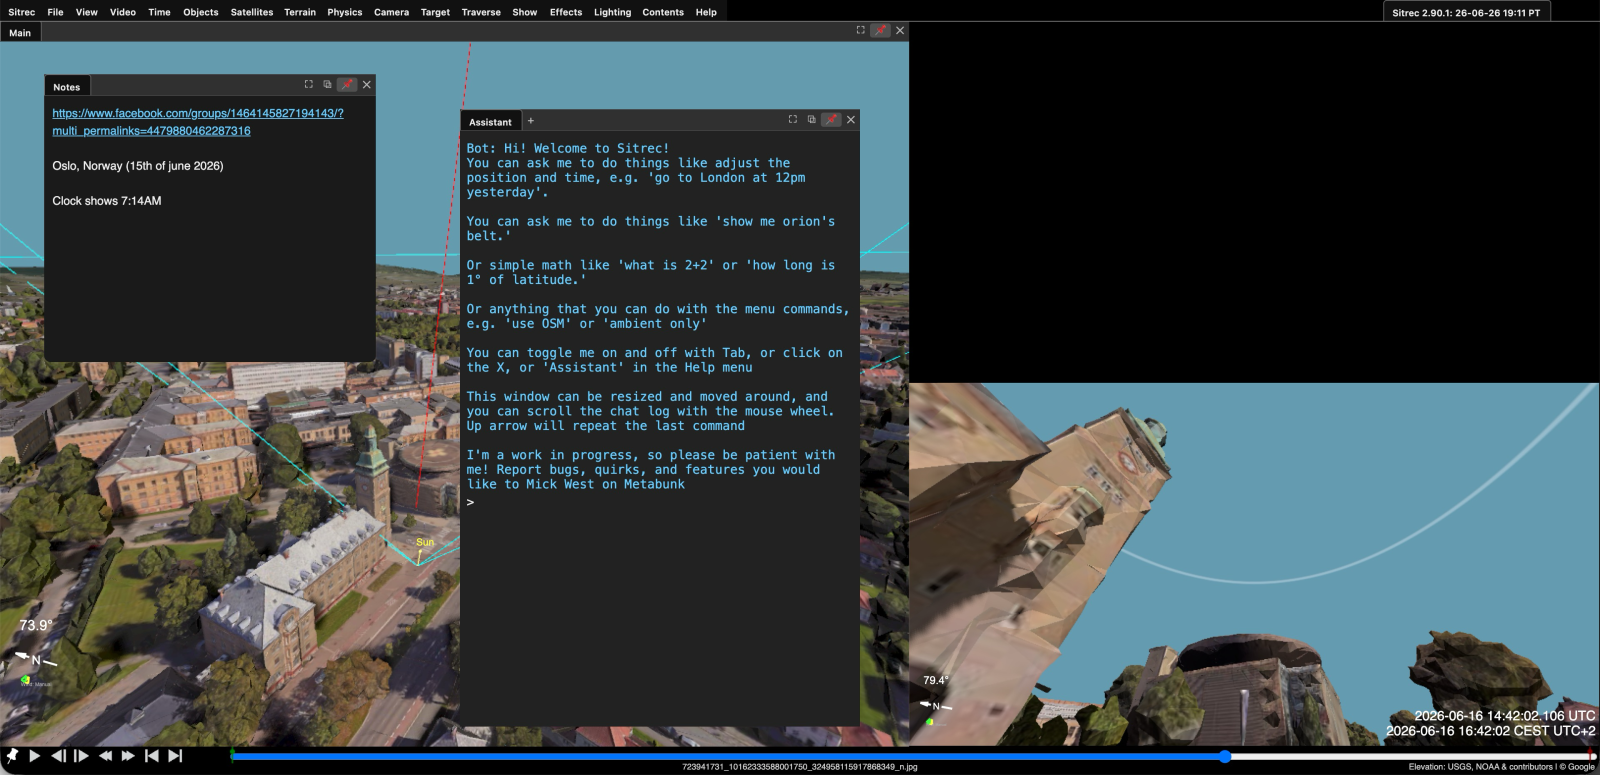Click the CEST UTC+2 local time readout
The height and width of the screenshot is (775, 1600).
click(x=1491, y=731)
